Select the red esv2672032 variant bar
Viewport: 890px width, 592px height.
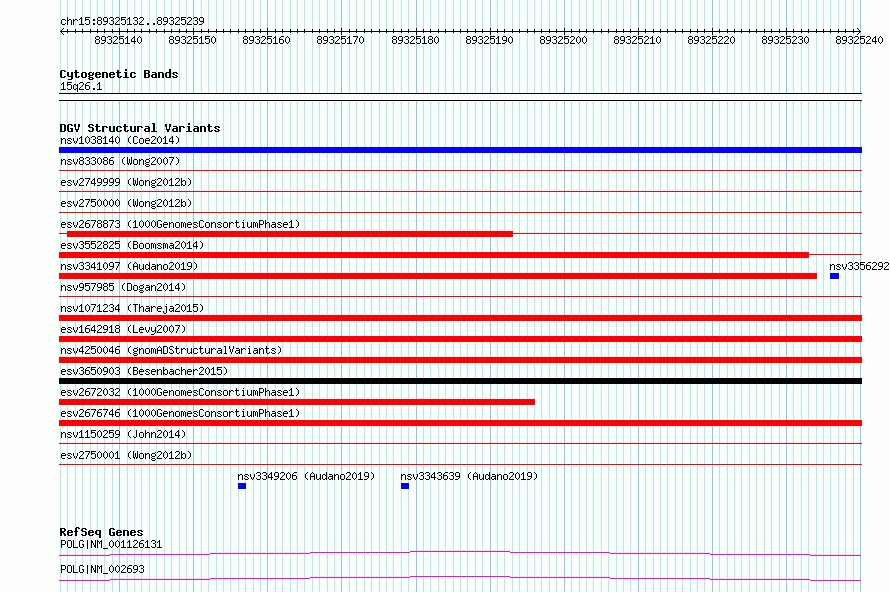297,402
